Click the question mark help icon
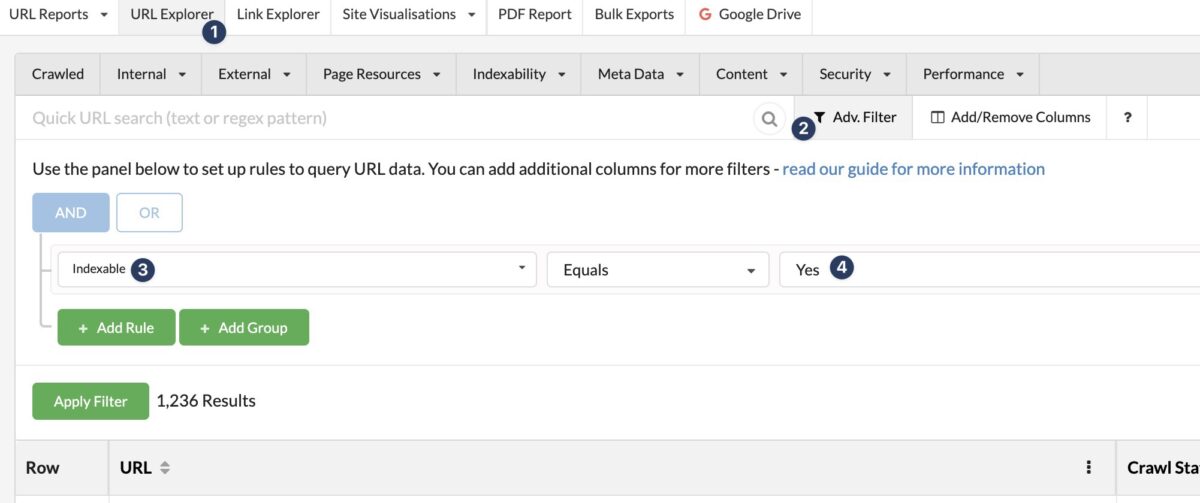The height and width of the screenshot is (503, 1200). coord(1127,118)
